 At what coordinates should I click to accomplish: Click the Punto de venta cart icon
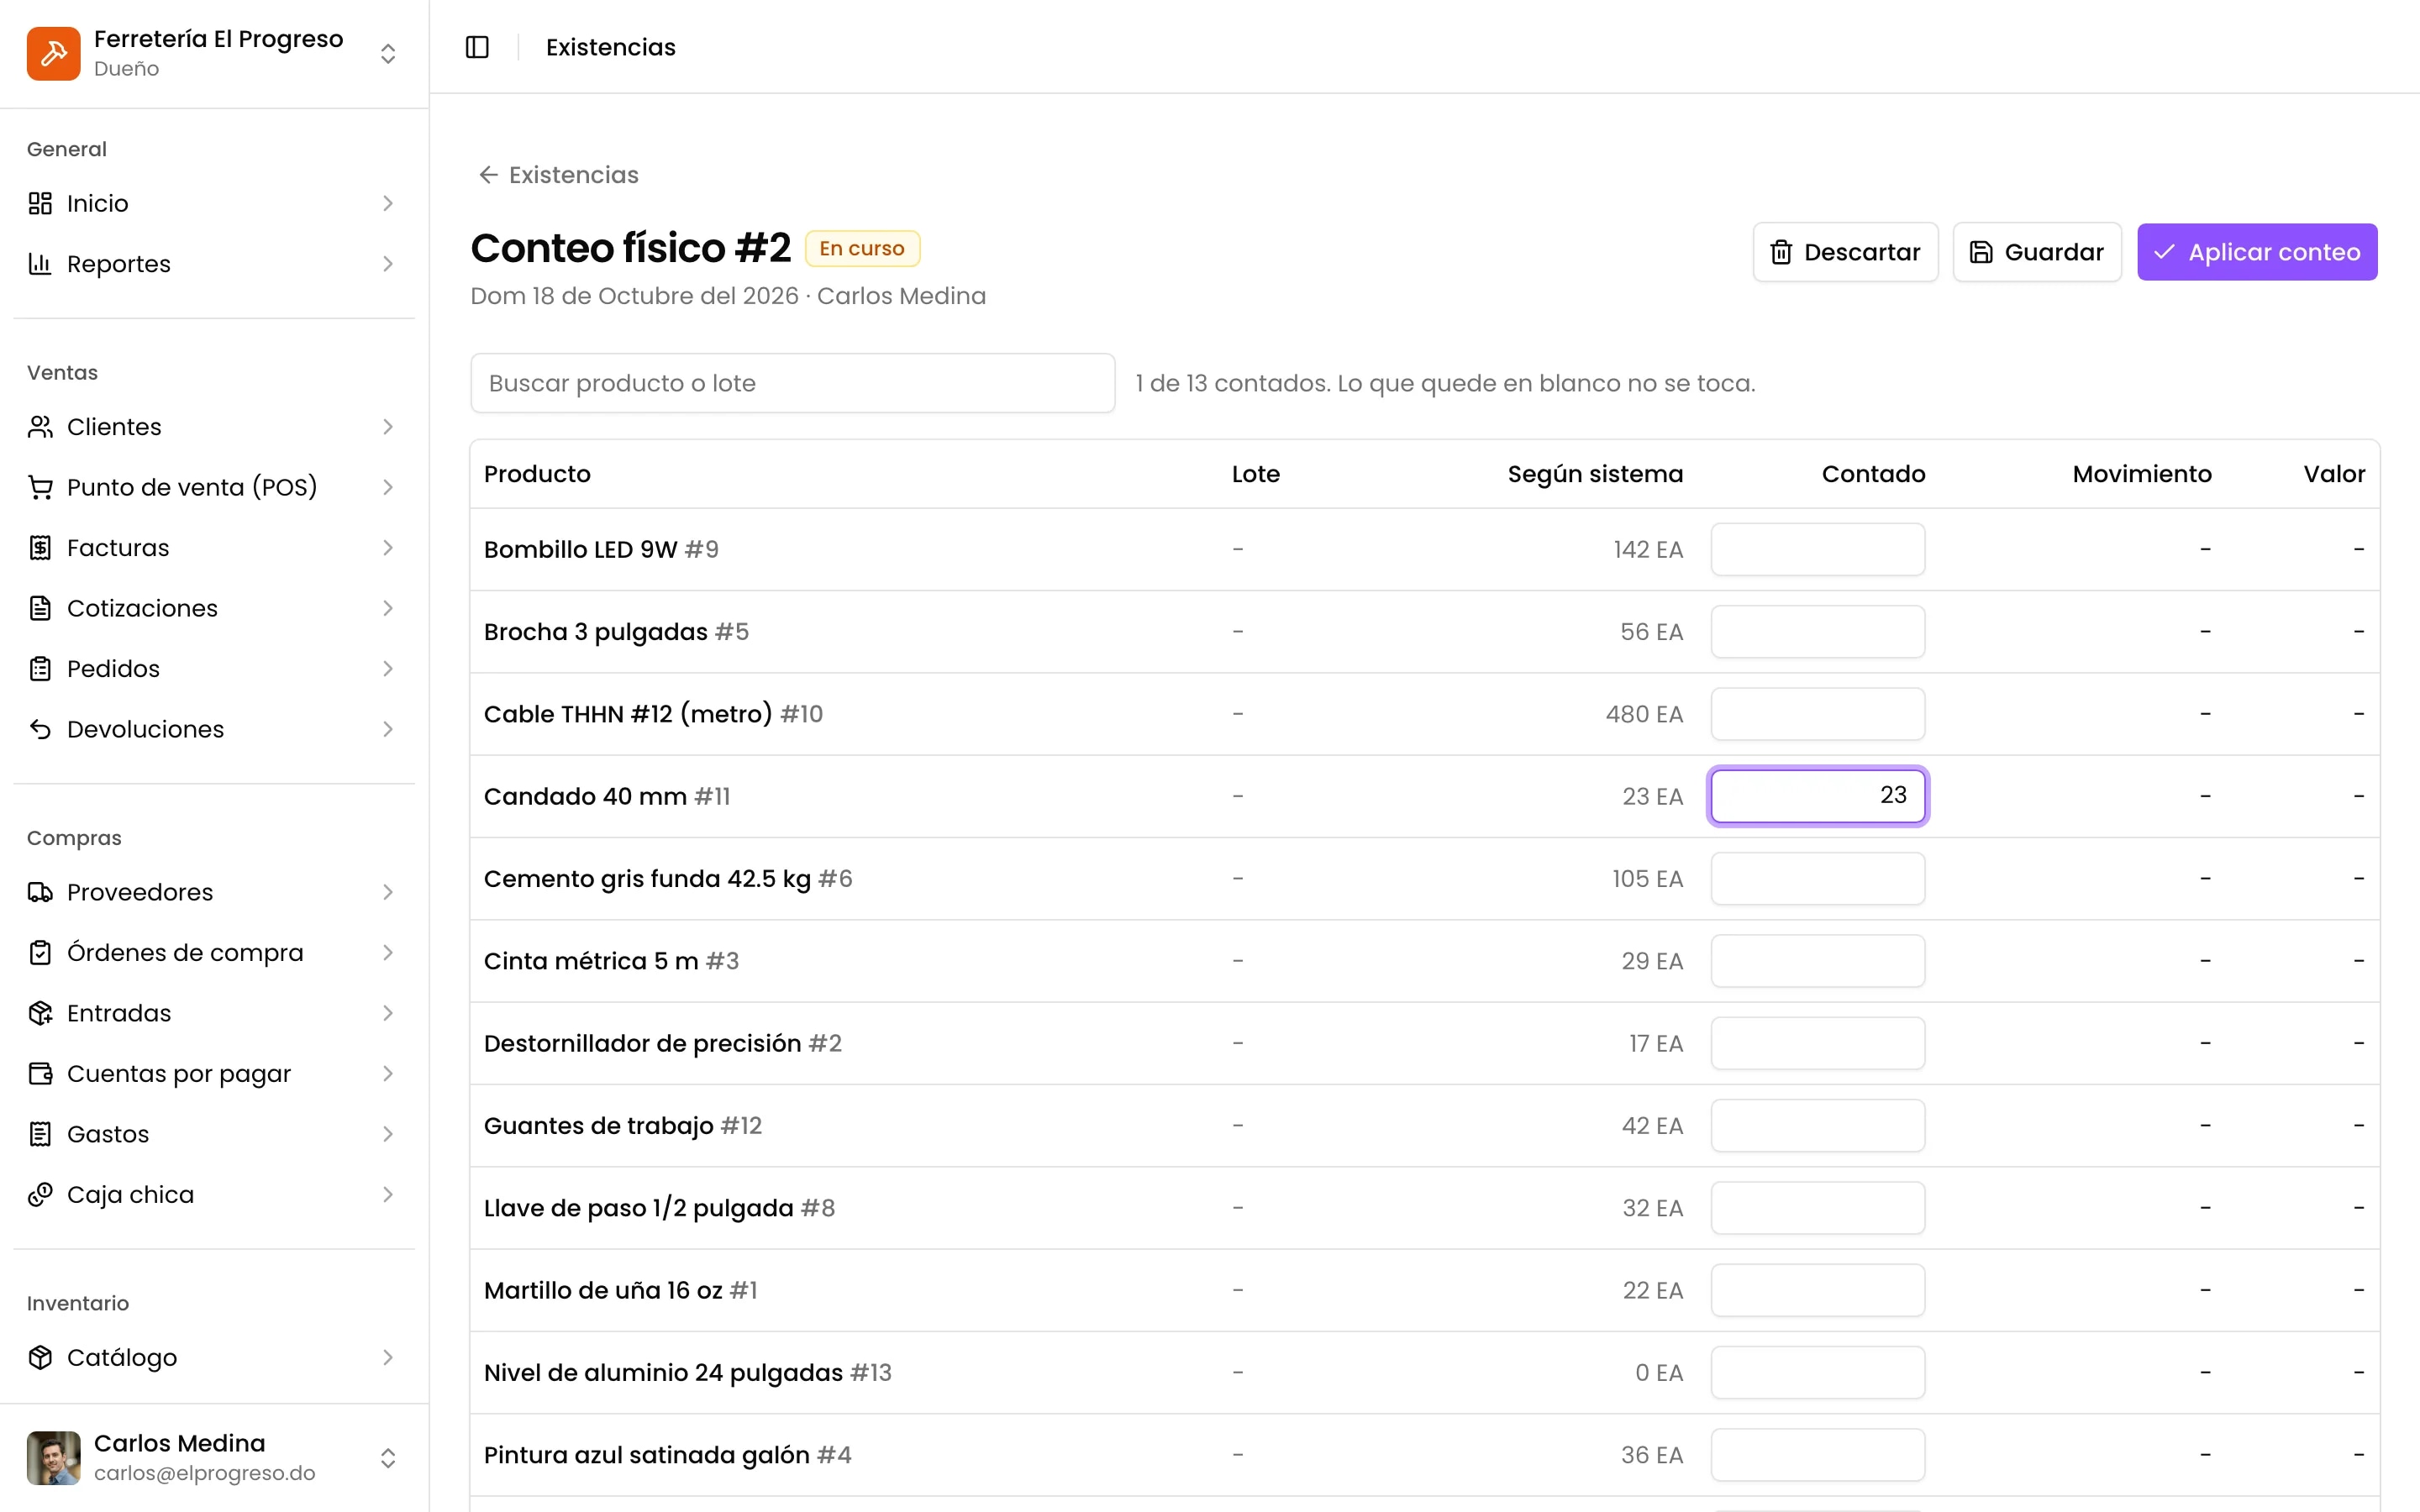tap(40, 487)
